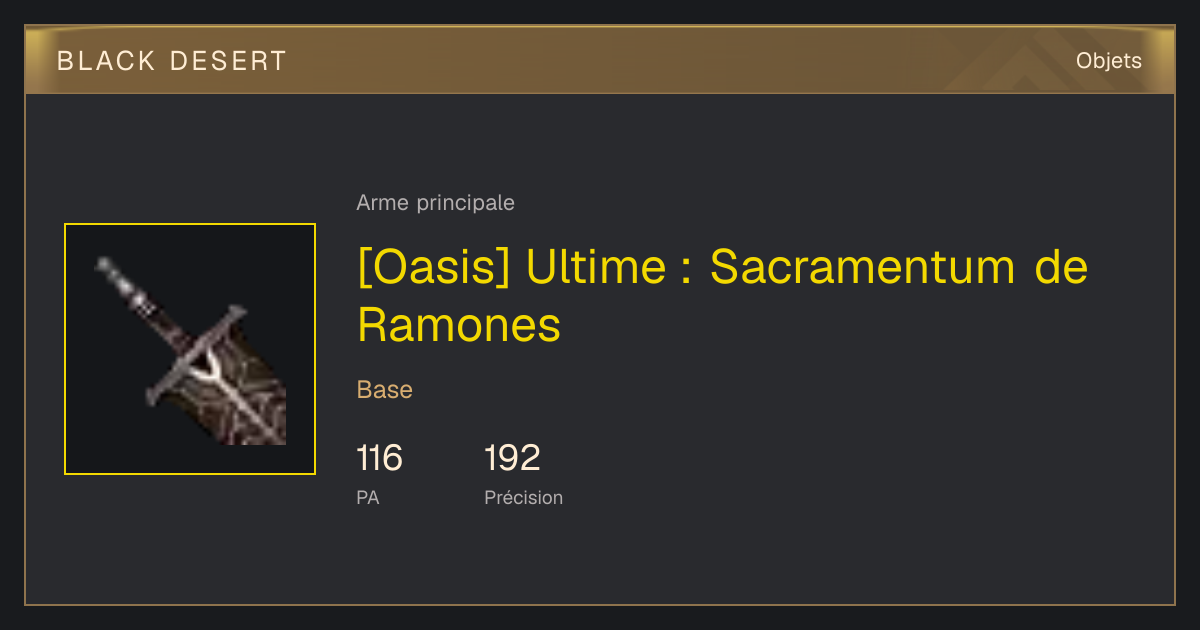Click the word Ultime in the title
The height and width of the screenshot is (630, 1200).
pyautogui.click(x=596, y=267)
